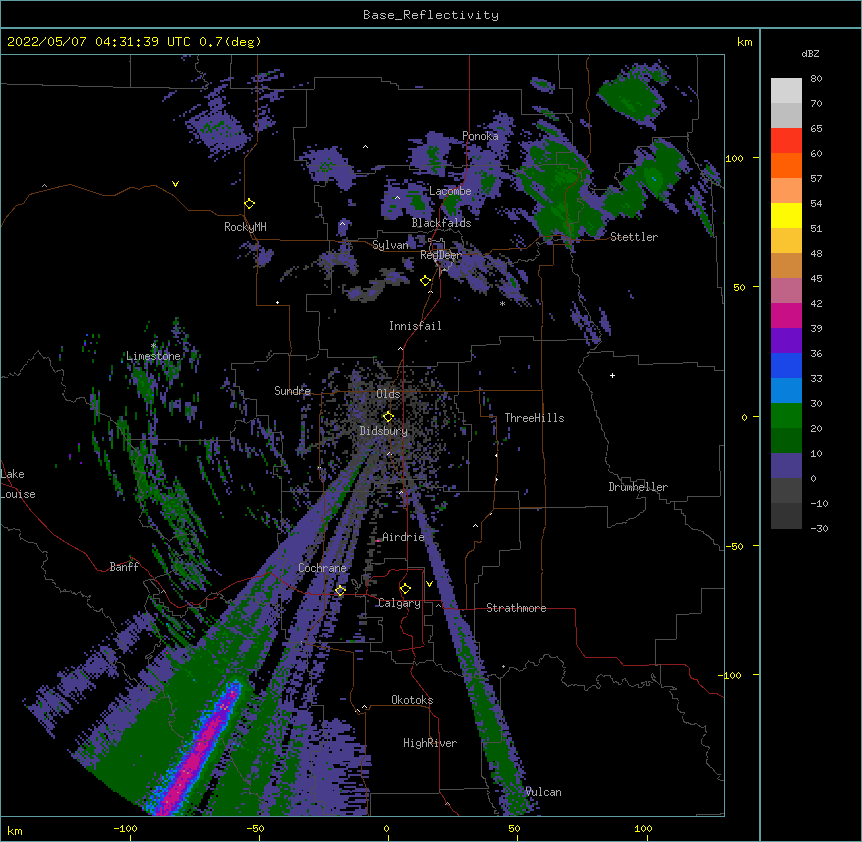Click the Stettler city label

coord(634,237)
